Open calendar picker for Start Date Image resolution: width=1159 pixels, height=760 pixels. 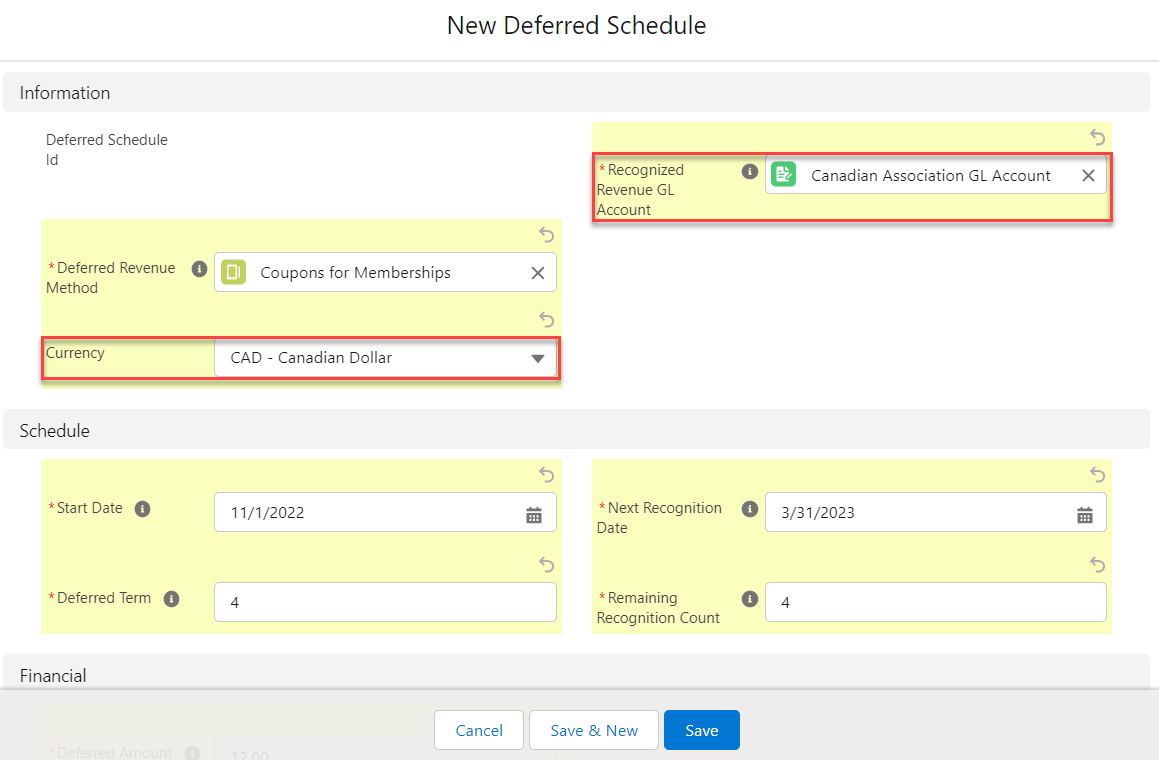tap(534, 514)
